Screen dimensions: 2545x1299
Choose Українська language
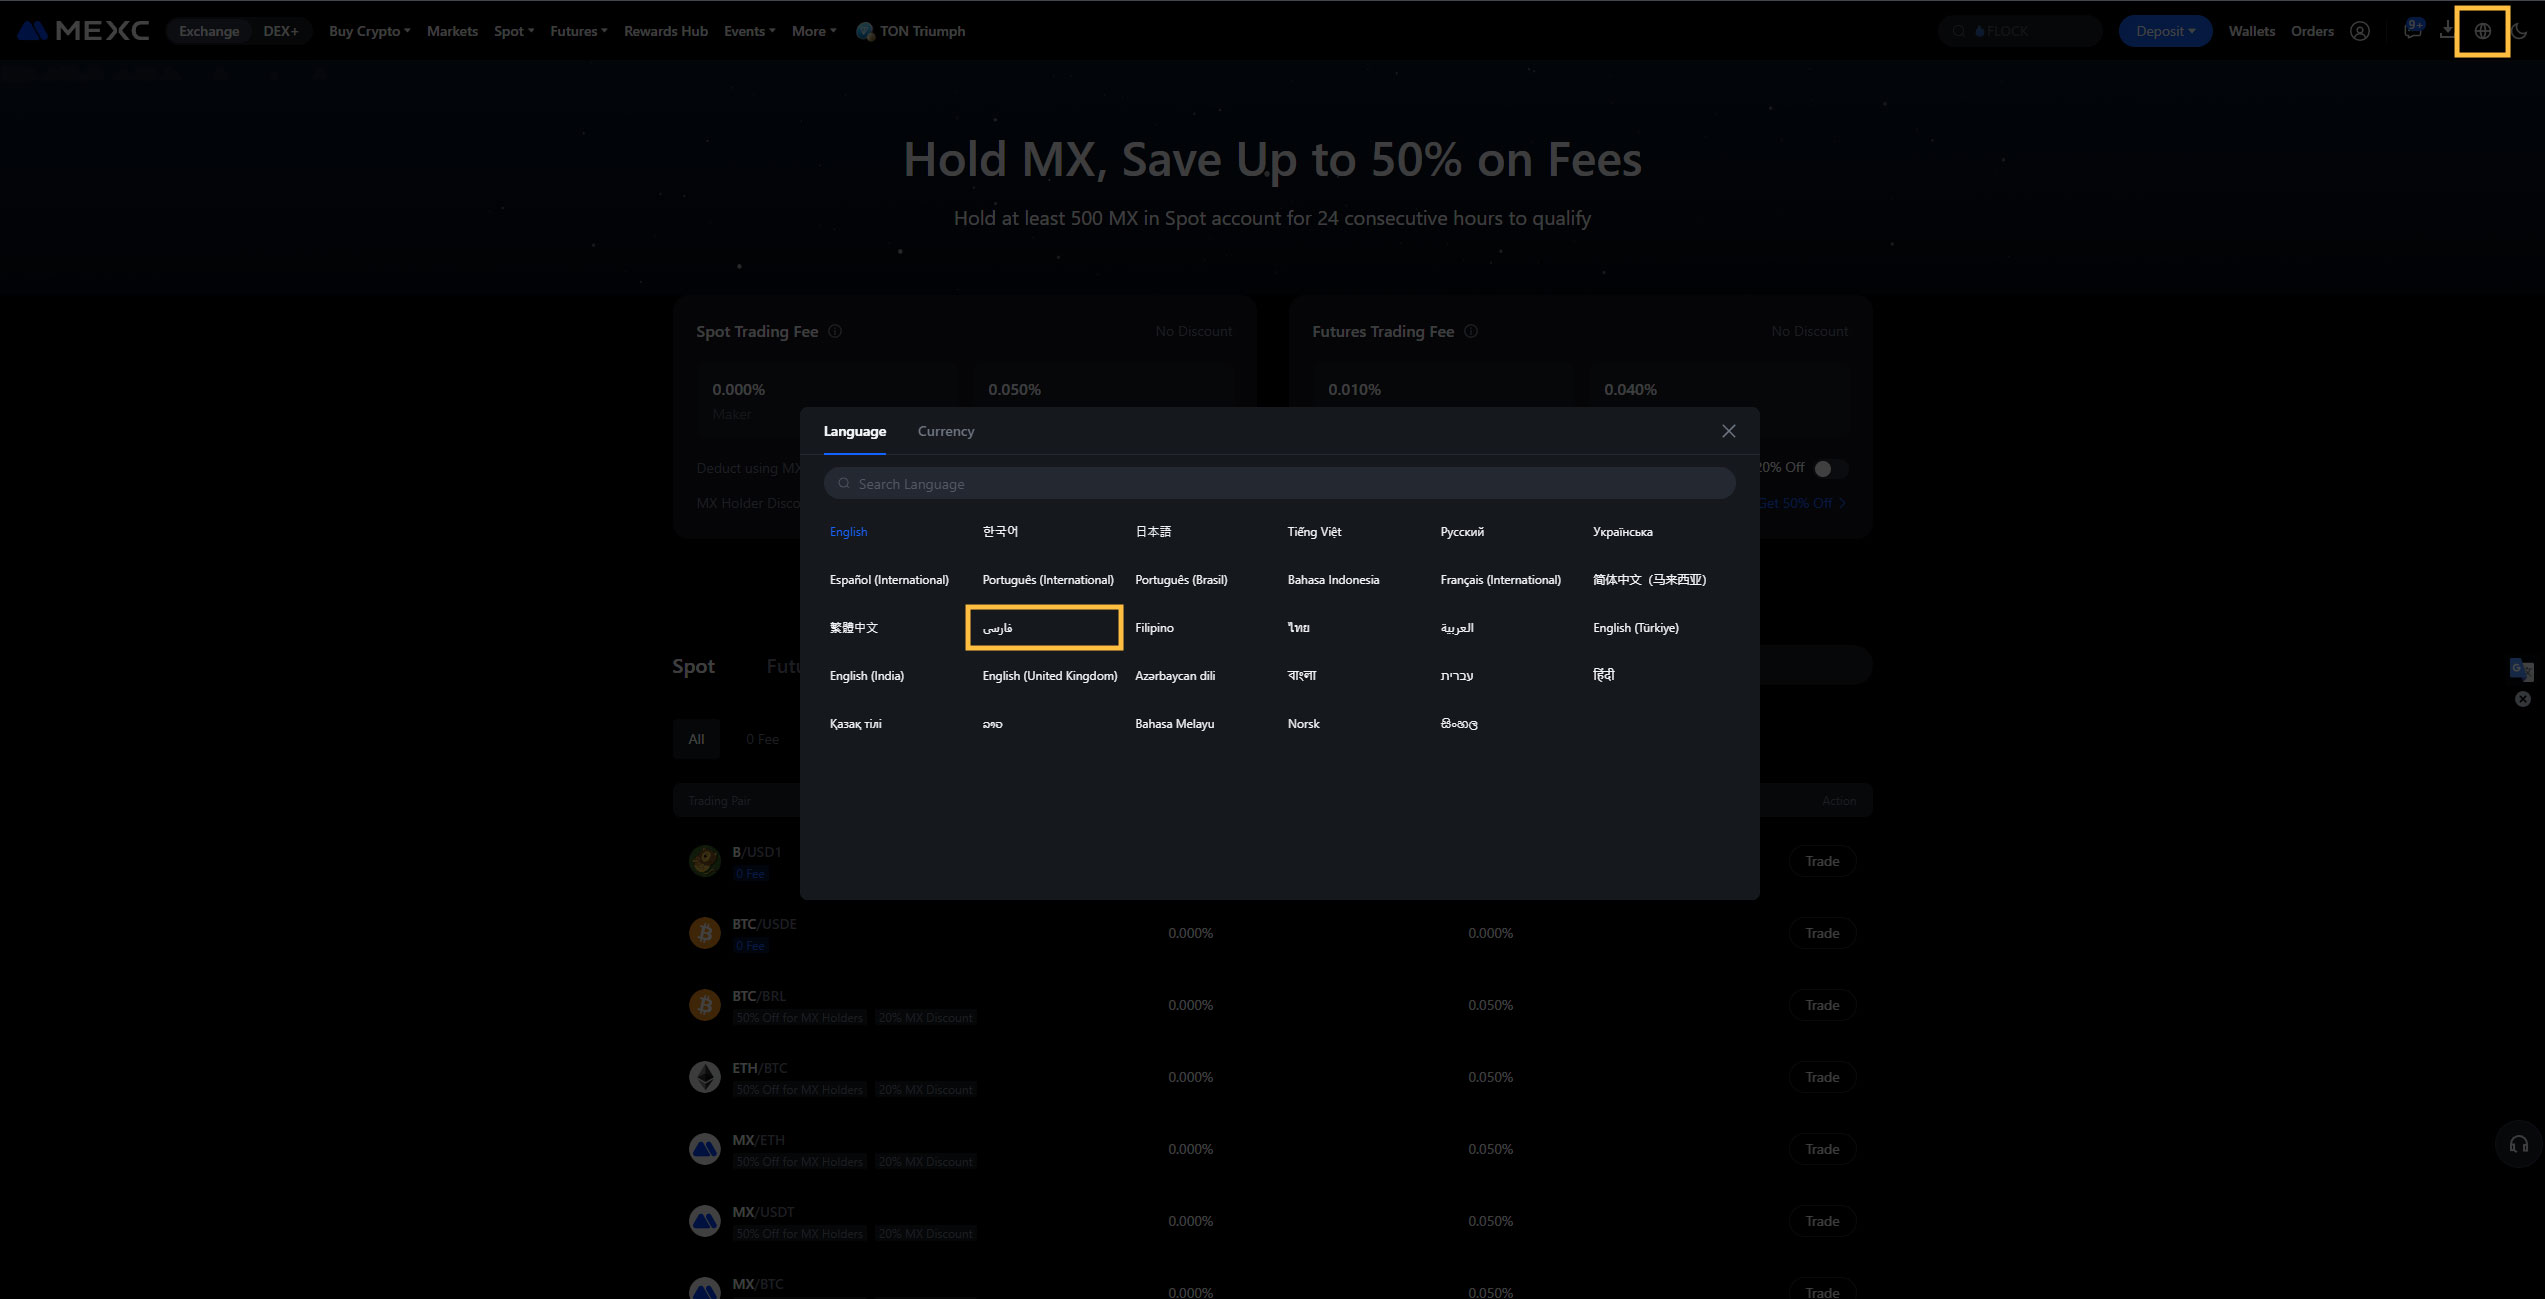coord(1622,532)
